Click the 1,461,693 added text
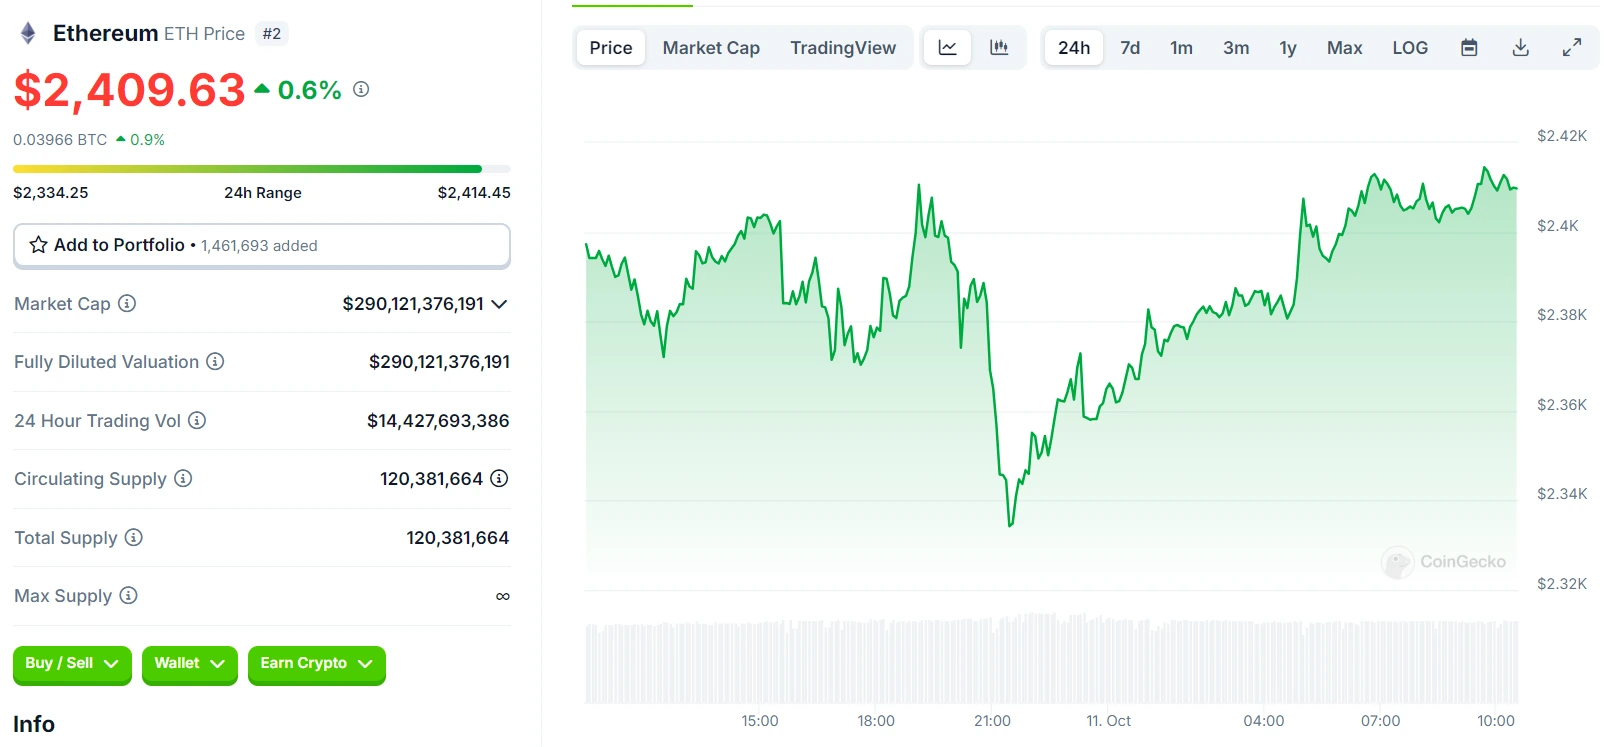The height and width of the screenshot is (747, 1604). tap(259, 245)
